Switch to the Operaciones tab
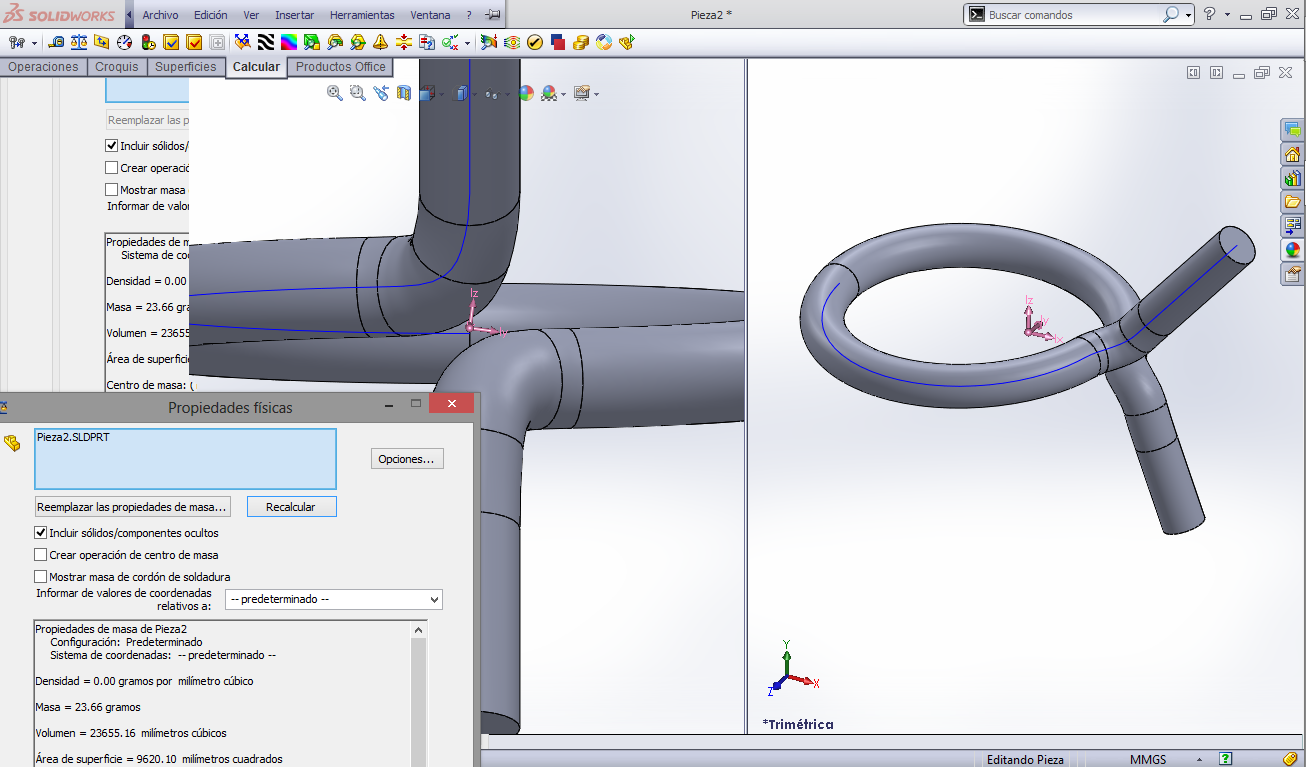The image size is (1306, 767). [x=43, y=67]
